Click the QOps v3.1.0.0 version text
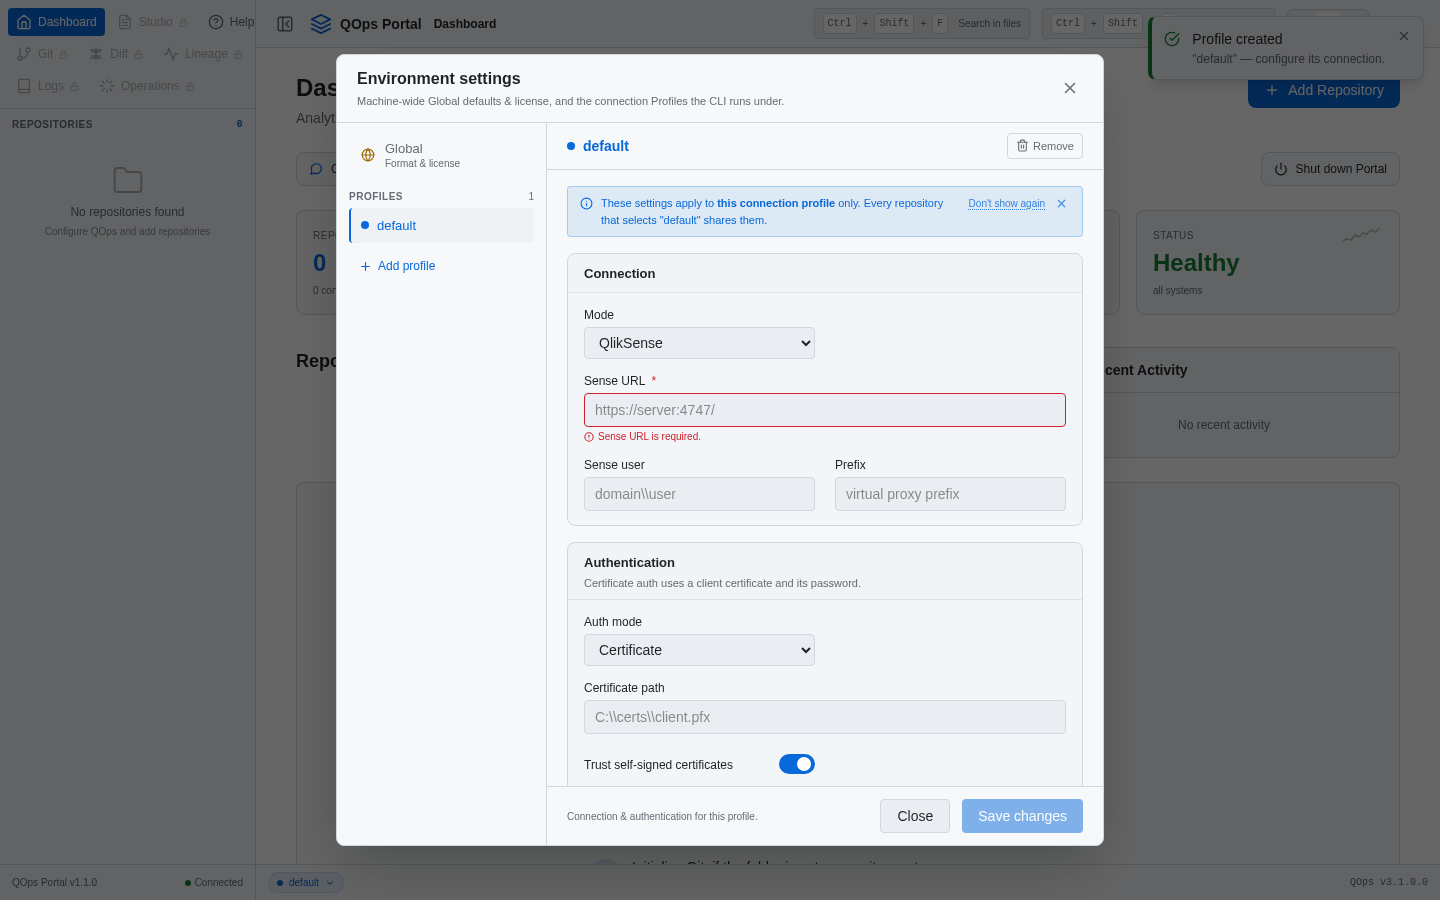The height and width of the screenshot is (900, 1440). 1389,882
